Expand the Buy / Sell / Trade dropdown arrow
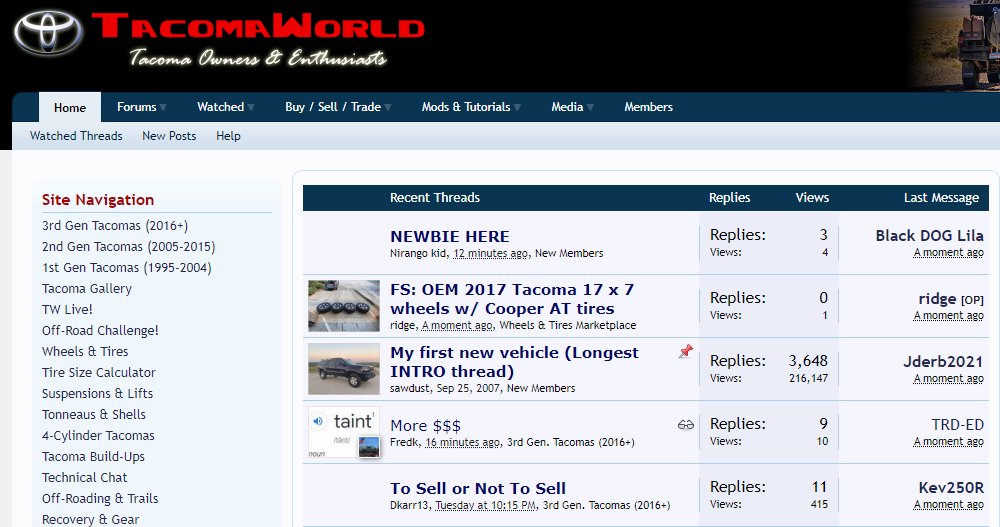 [388, 107]
